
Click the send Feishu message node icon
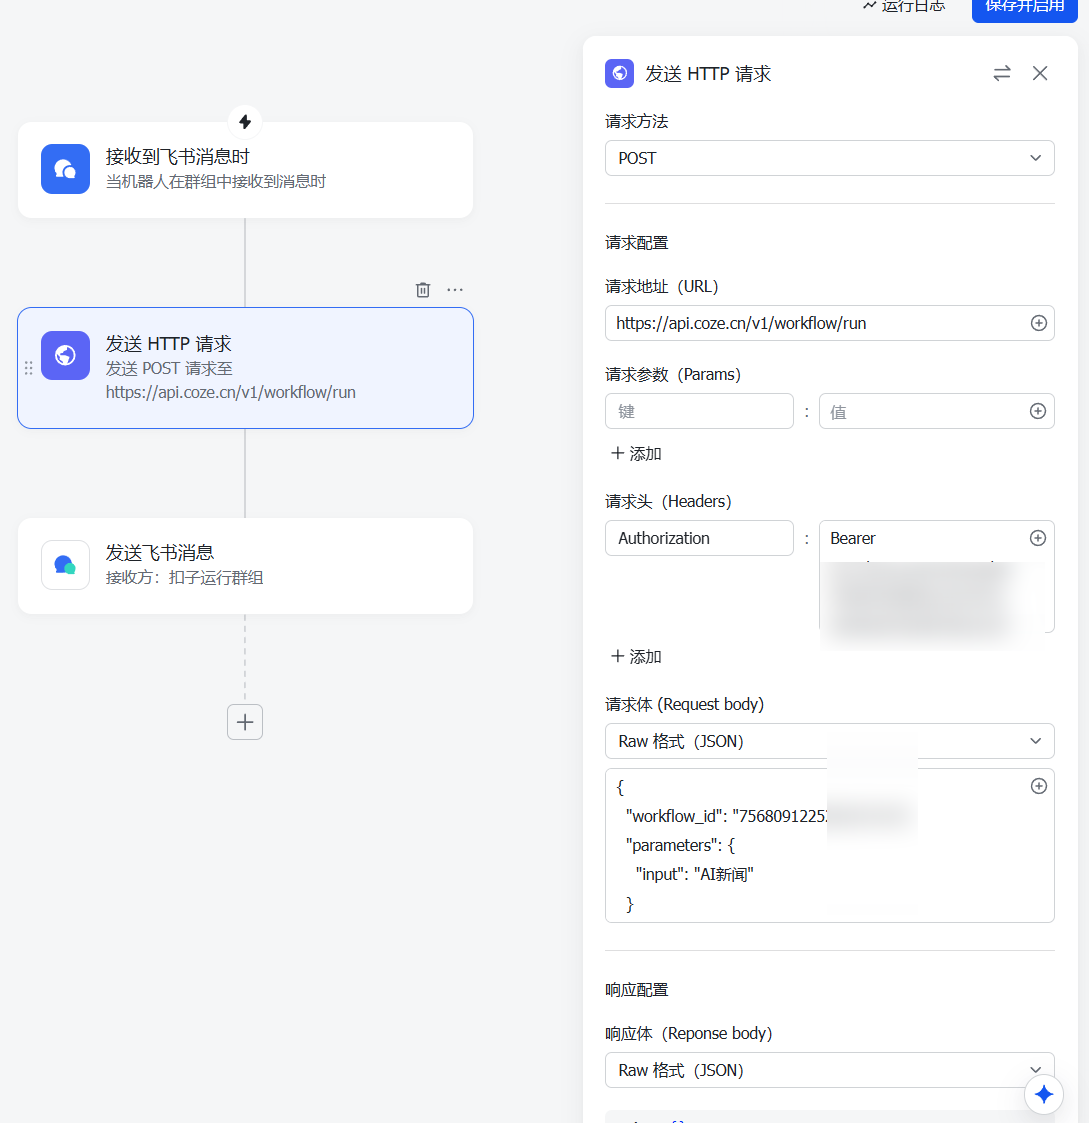65,565
